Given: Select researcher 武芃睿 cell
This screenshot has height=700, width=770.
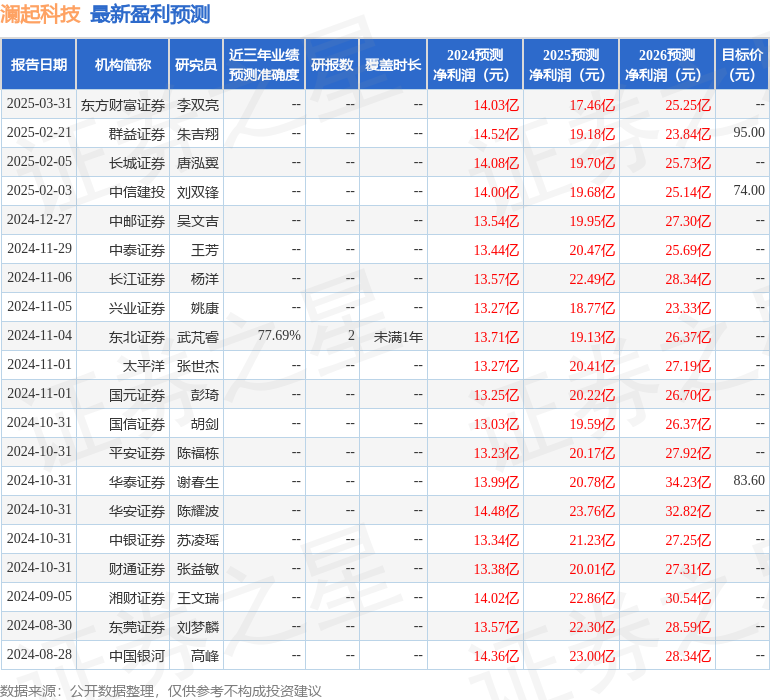Looking at the screenshot, I should click(198, 337).
